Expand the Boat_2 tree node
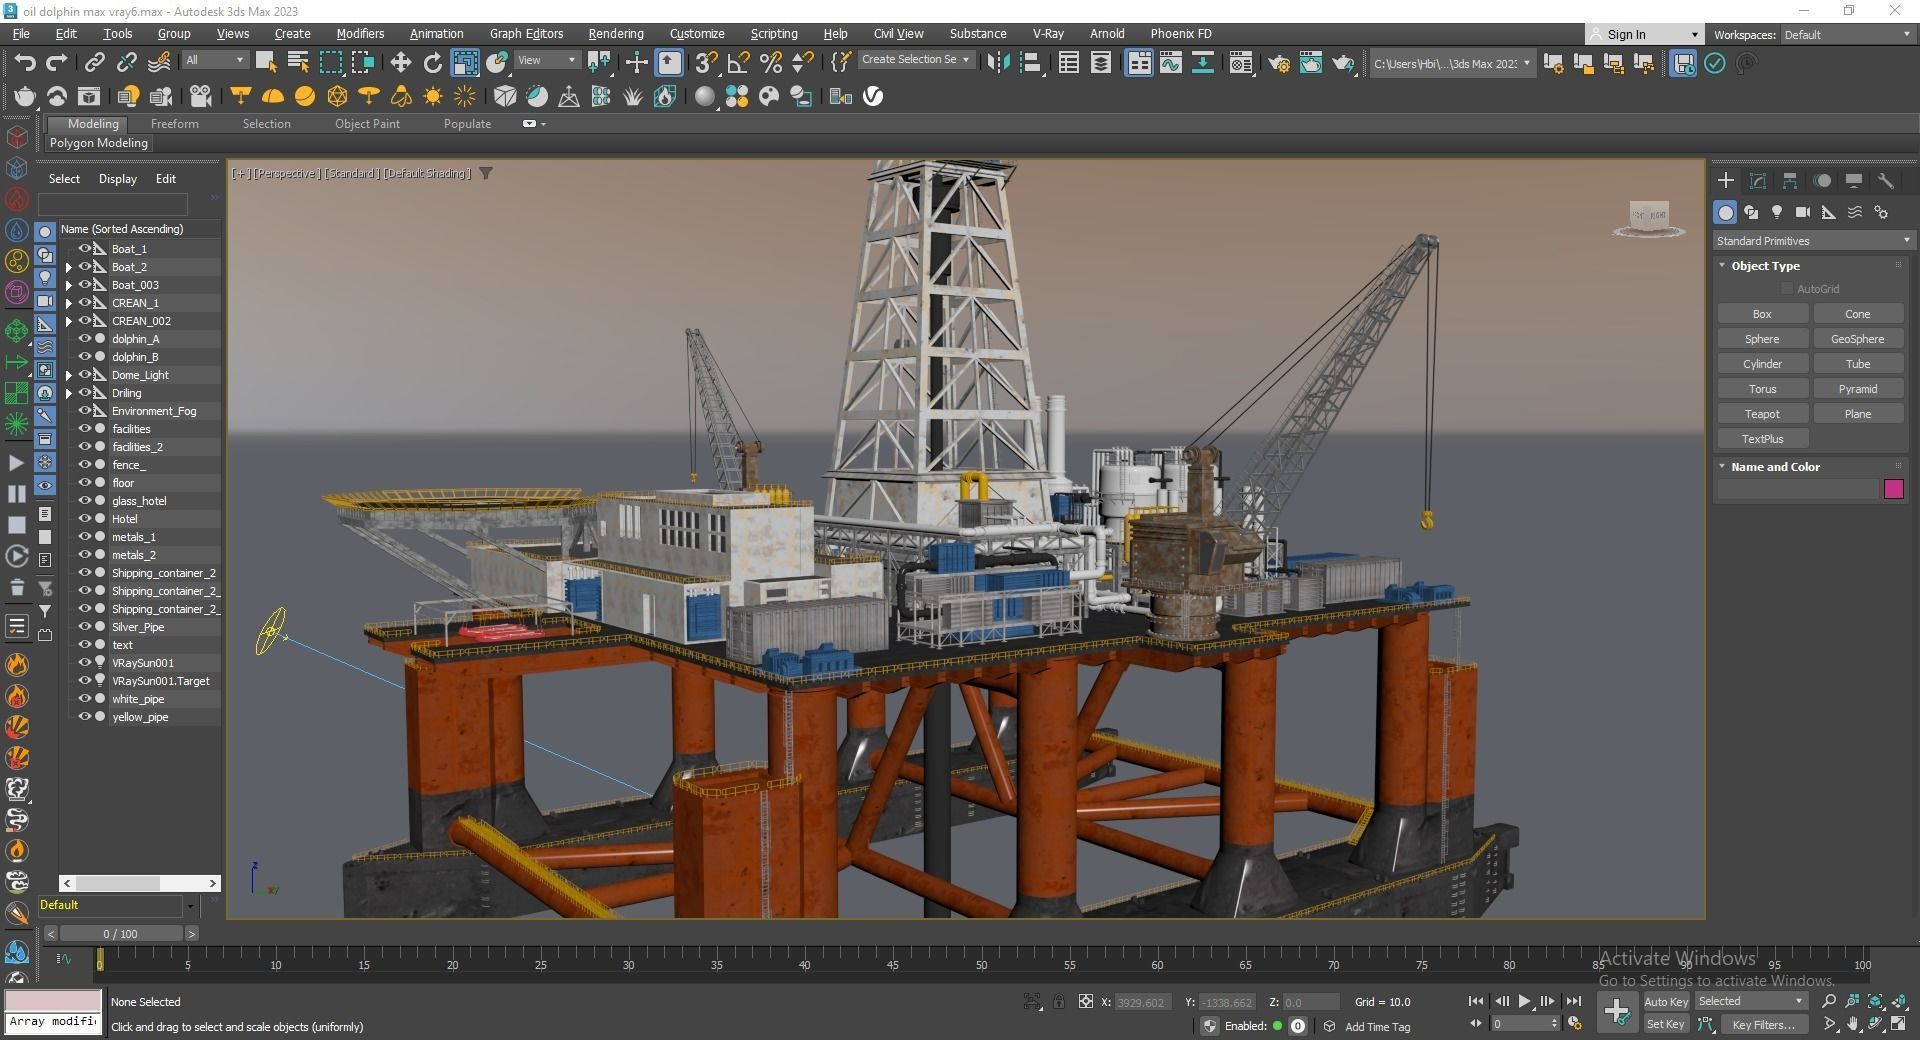 [x=69, y=267]
